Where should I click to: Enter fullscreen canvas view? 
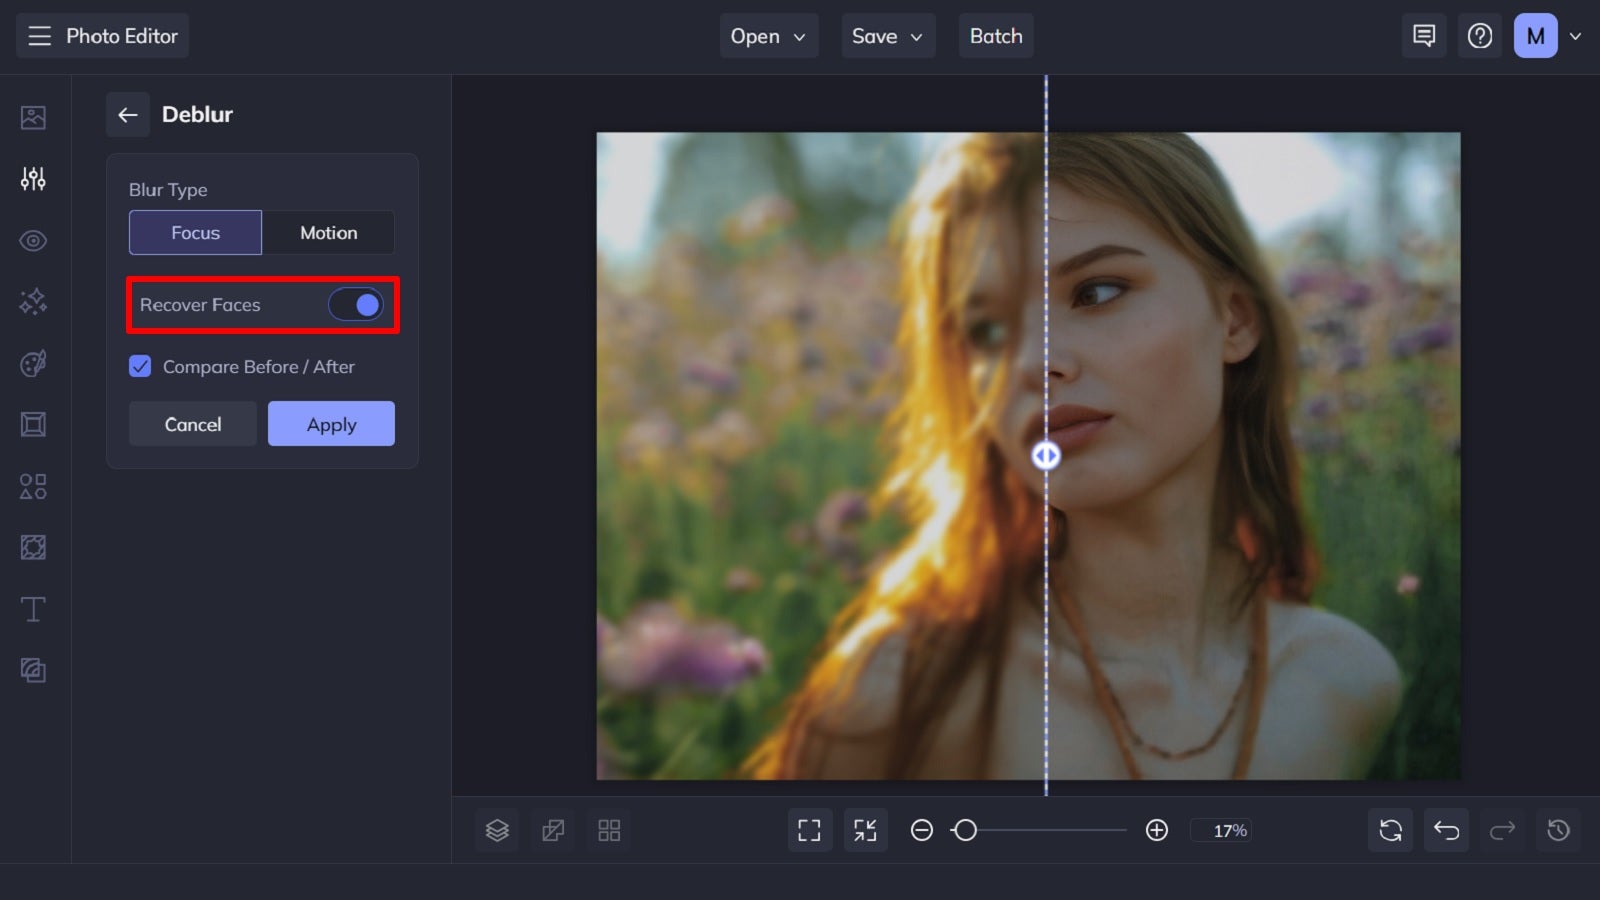pyautogui.click(x=809, y=830)
